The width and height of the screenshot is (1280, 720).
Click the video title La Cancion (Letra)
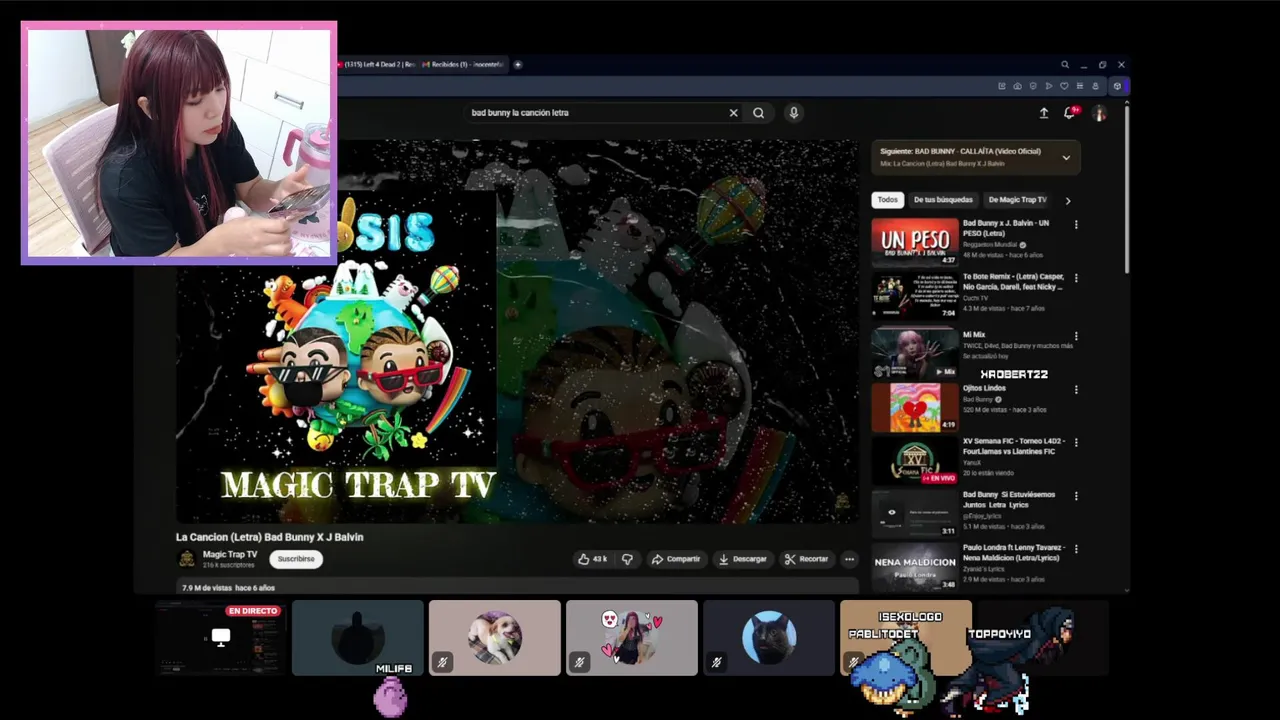click(270, 537)
